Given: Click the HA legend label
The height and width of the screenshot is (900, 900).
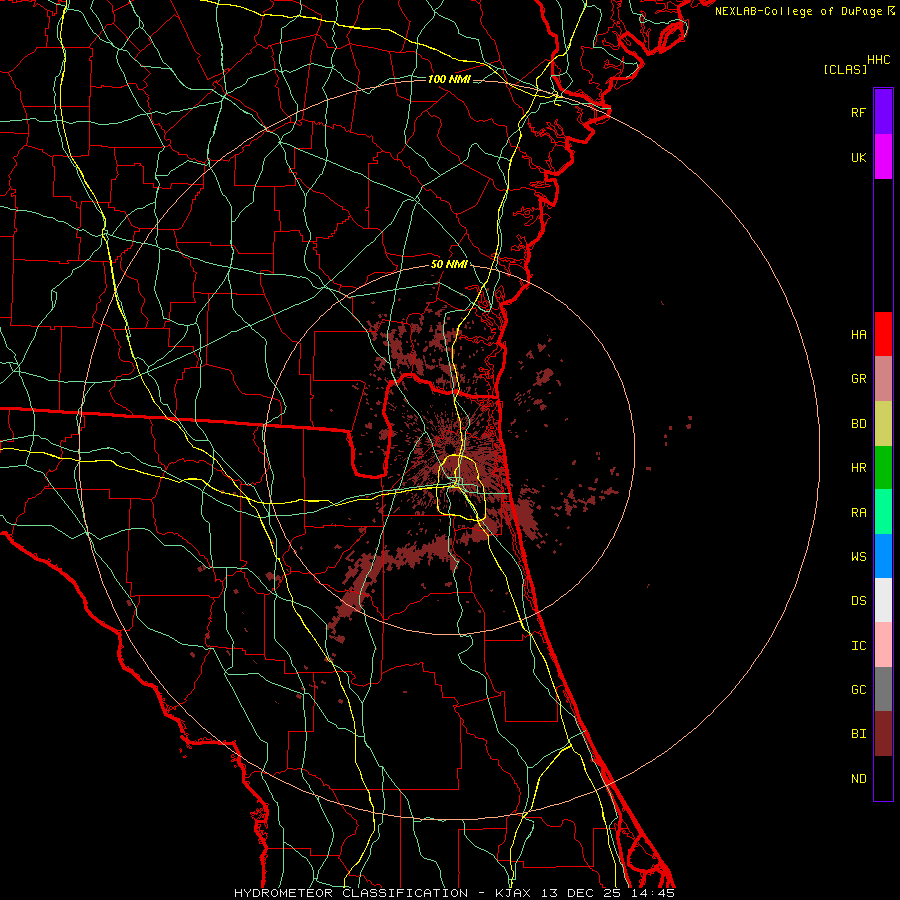Looking at the screenshot, I should tap(858, 335).
